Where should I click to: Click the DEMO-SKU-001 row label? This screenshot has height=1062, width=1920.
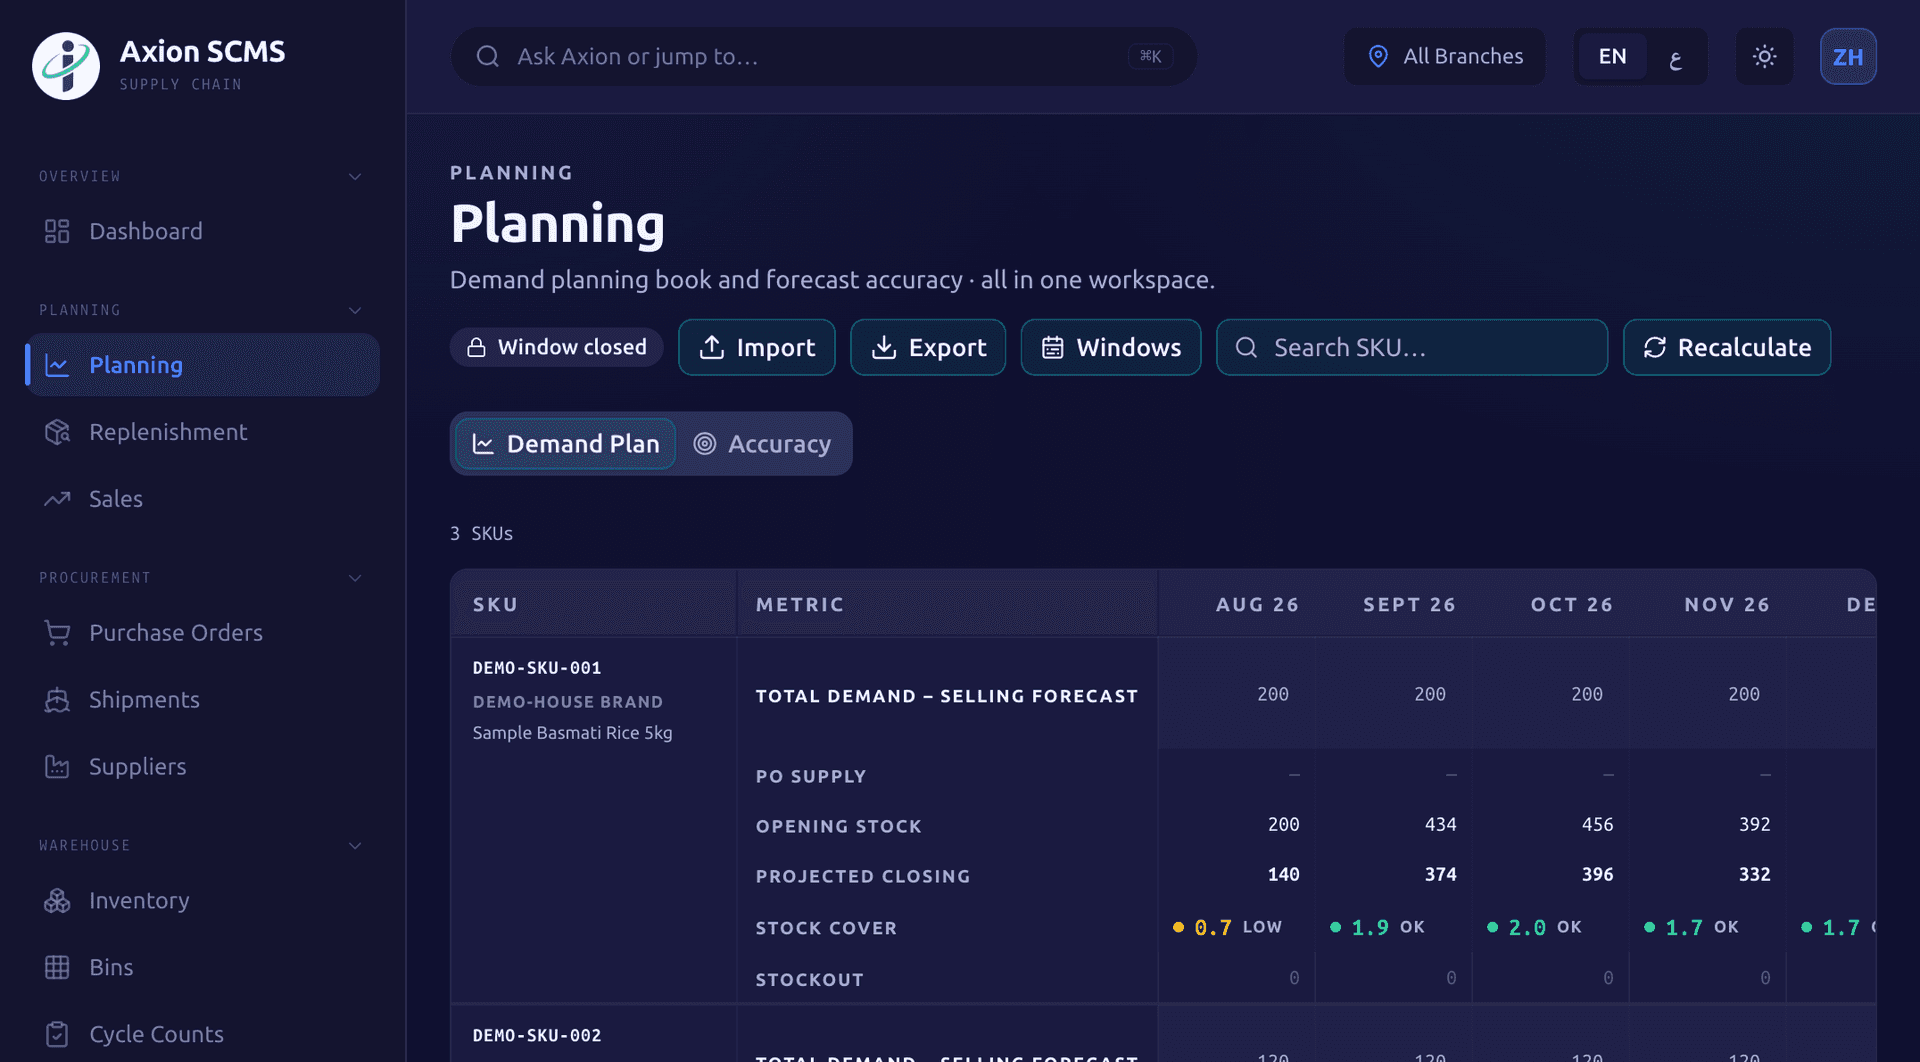click(537, 668)
